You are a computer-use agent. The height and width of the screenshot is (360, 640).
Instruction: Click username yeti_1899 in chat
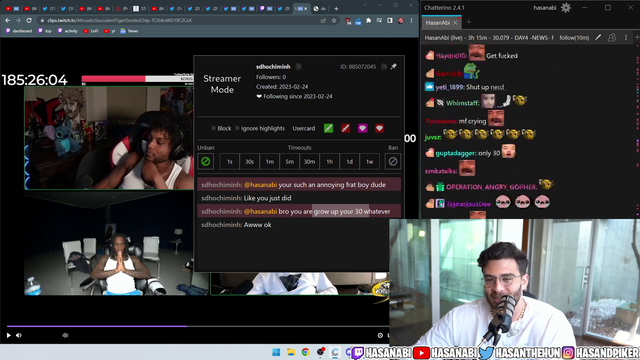[449, 87]
